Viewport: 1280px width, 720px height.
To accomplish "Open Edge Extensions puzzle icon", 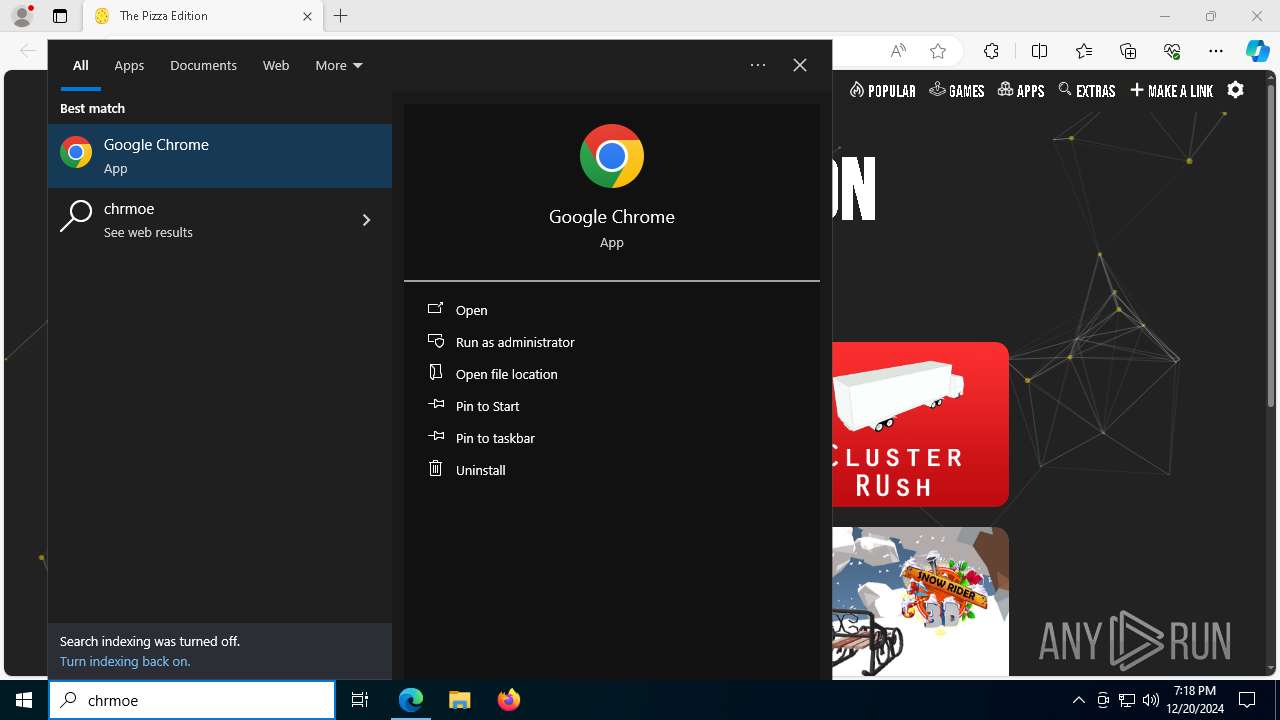I will pyautogui.click(x=991, y=51).
